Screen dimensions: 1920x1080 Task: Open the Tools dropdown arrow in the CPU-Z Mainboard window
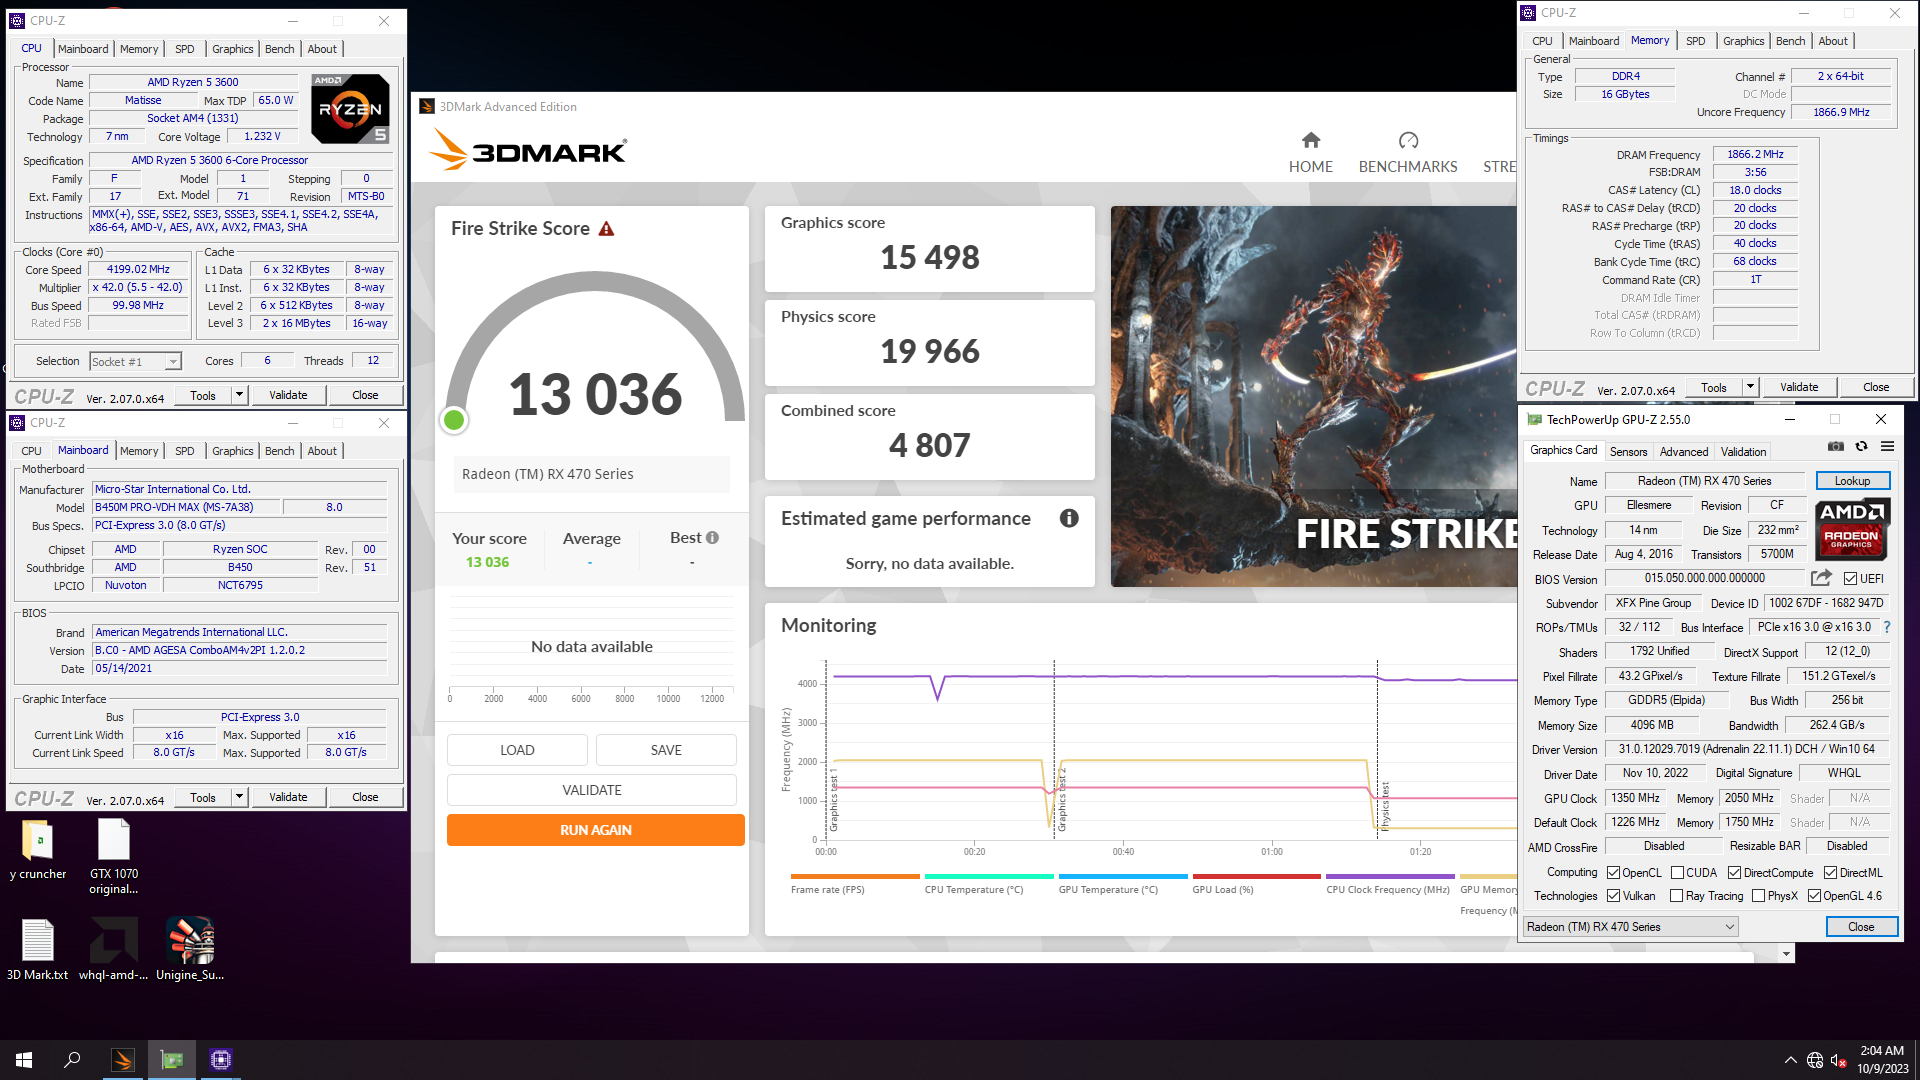coord(239,797)
